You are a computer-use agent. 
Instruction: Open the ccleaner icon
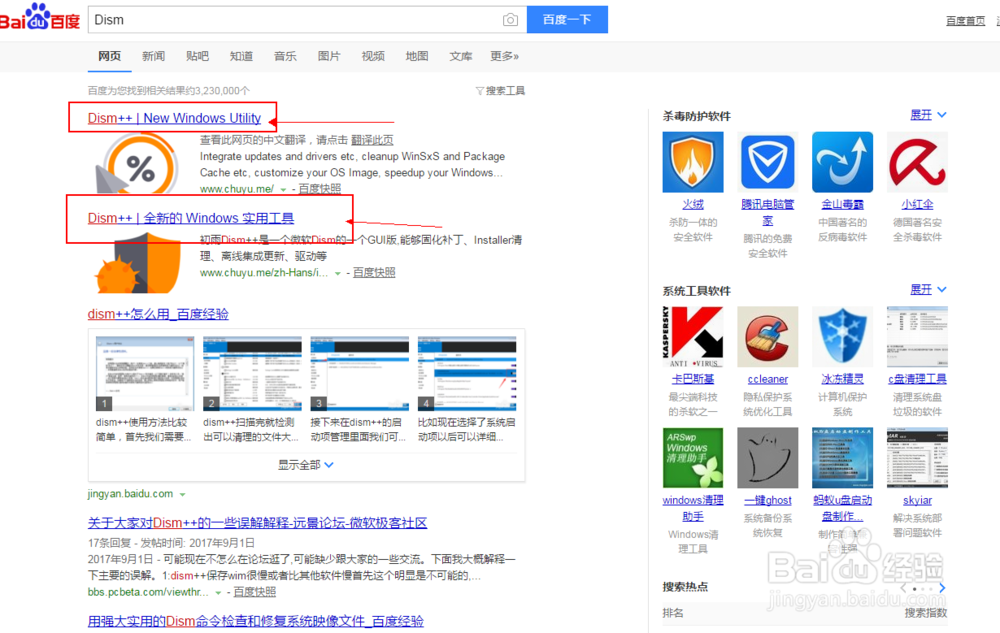(x=767, y=337)
